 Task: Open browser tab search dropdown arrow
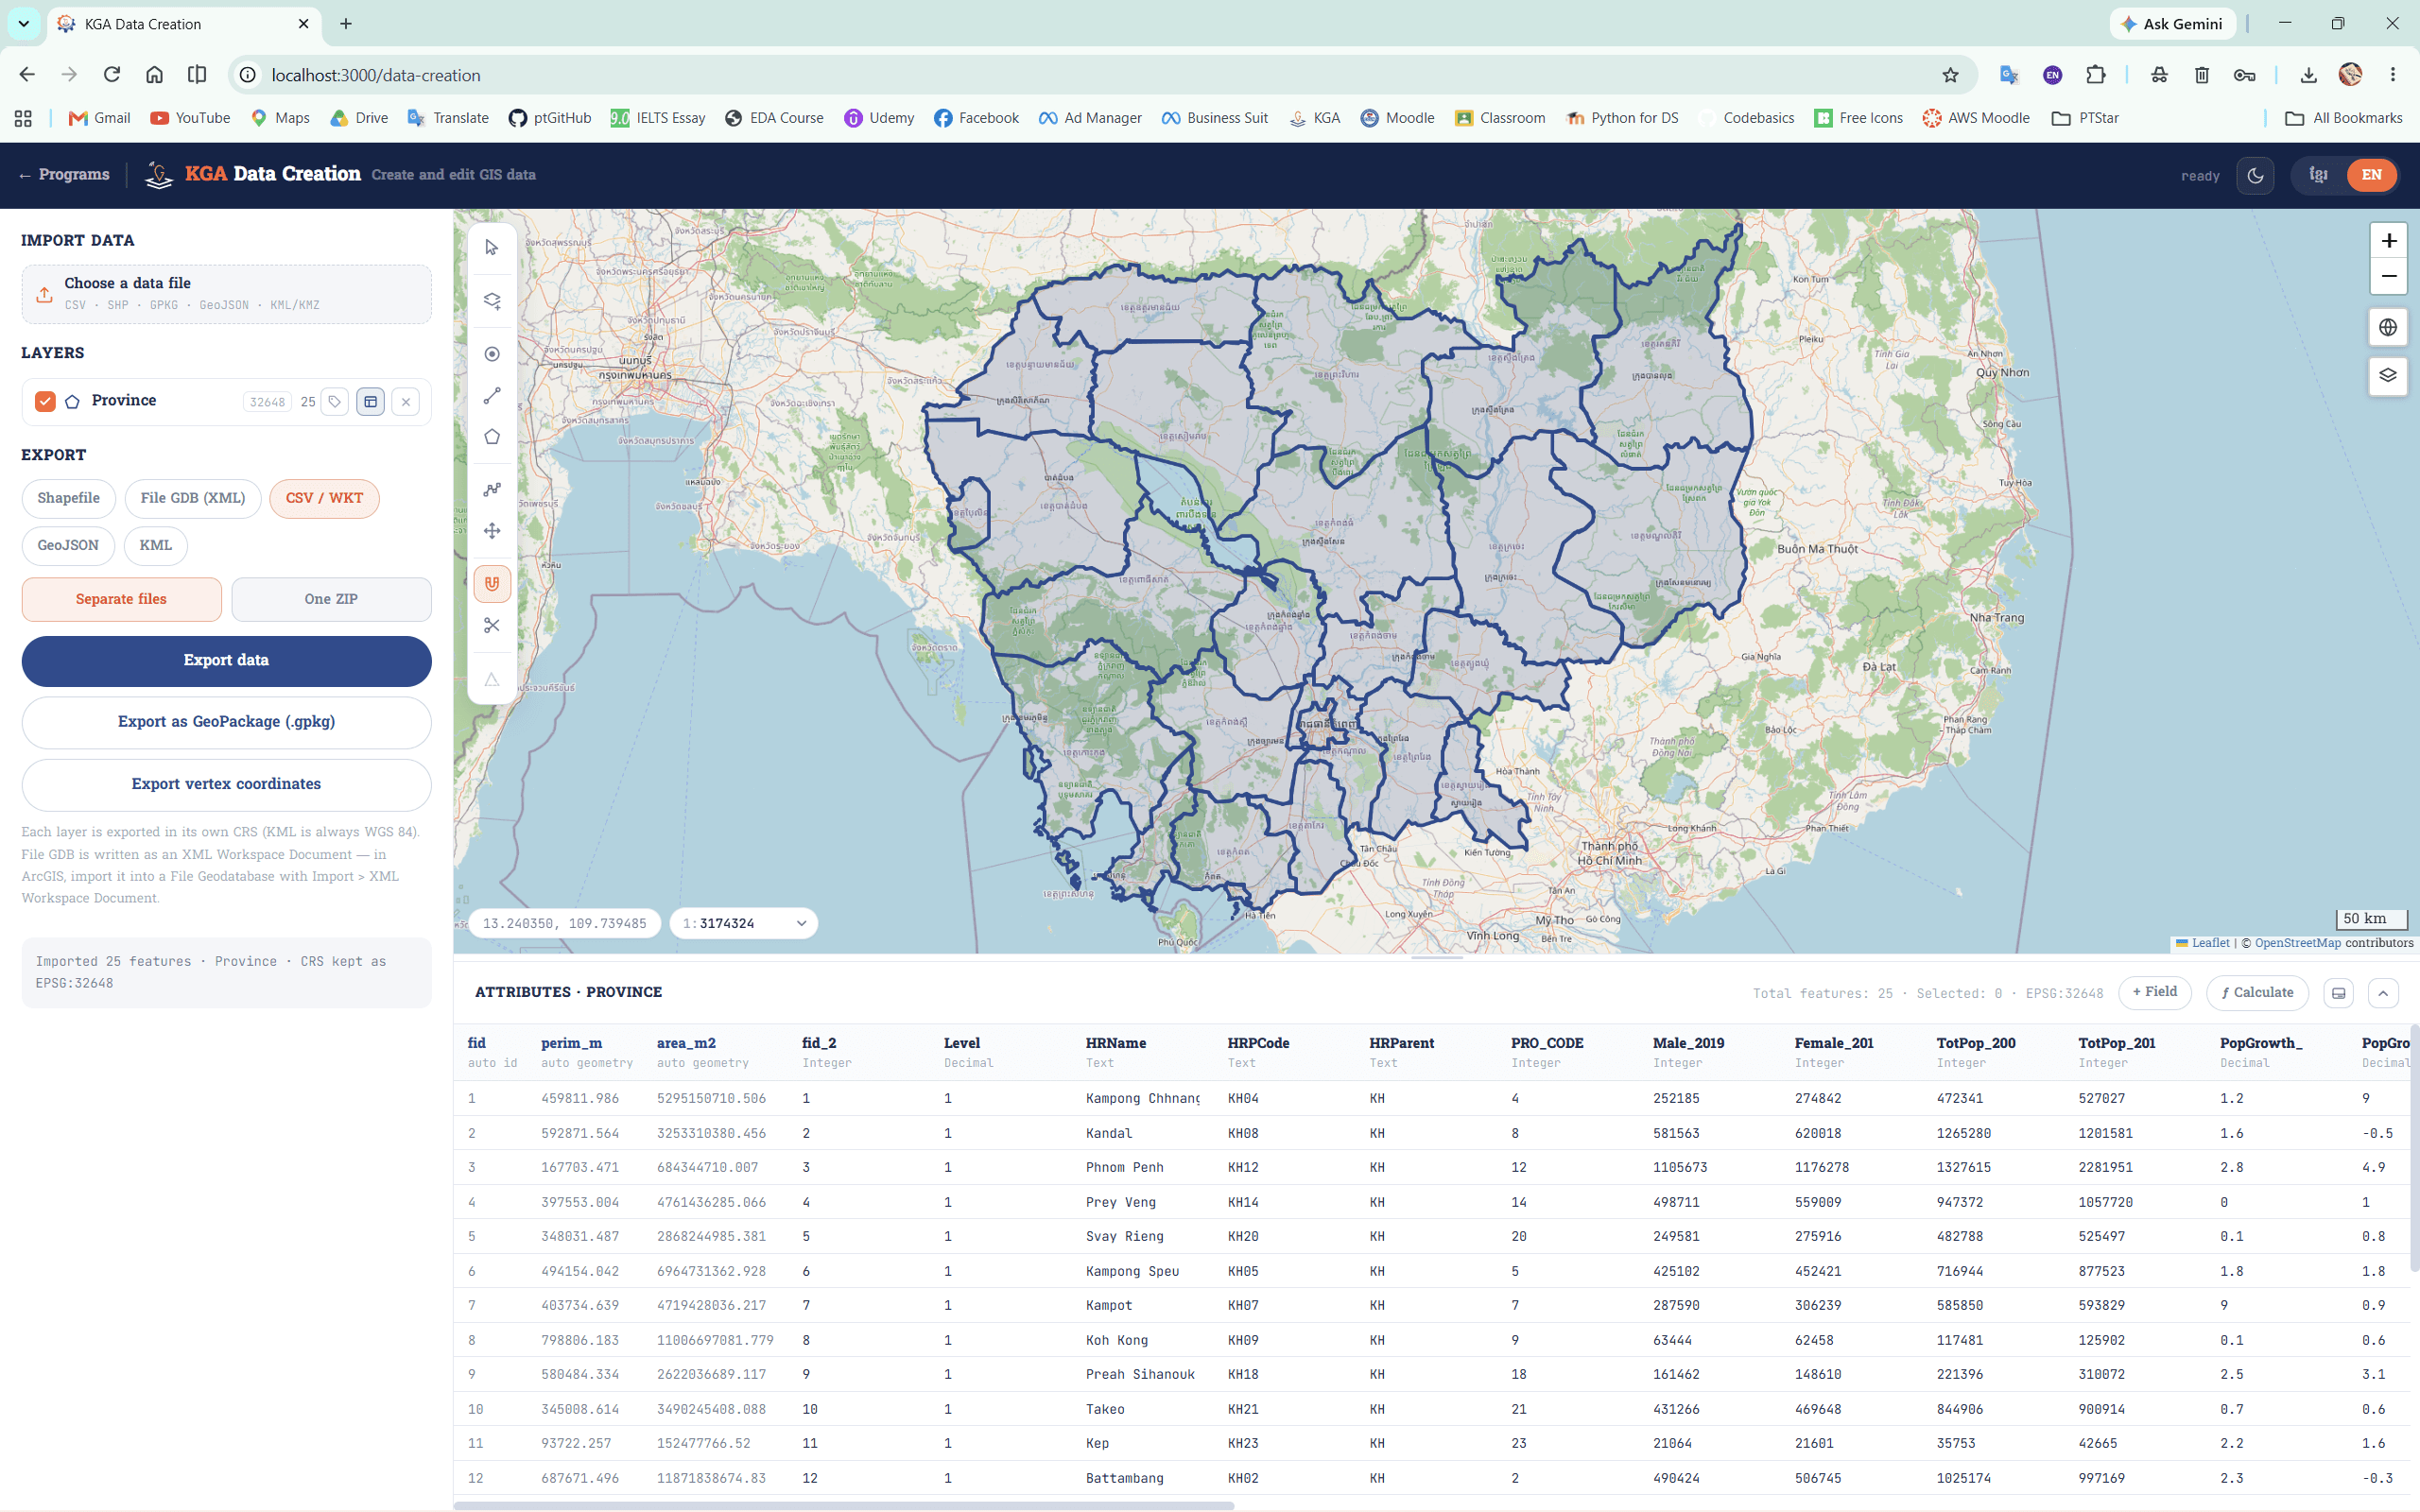[x=23, y=24]
